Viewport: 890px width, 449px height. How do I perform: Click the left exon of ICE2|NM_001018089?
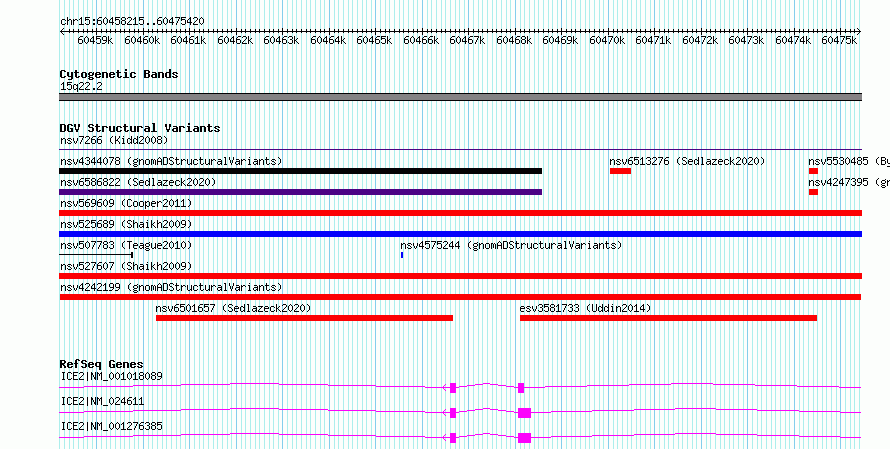click(x=453, y=388)
